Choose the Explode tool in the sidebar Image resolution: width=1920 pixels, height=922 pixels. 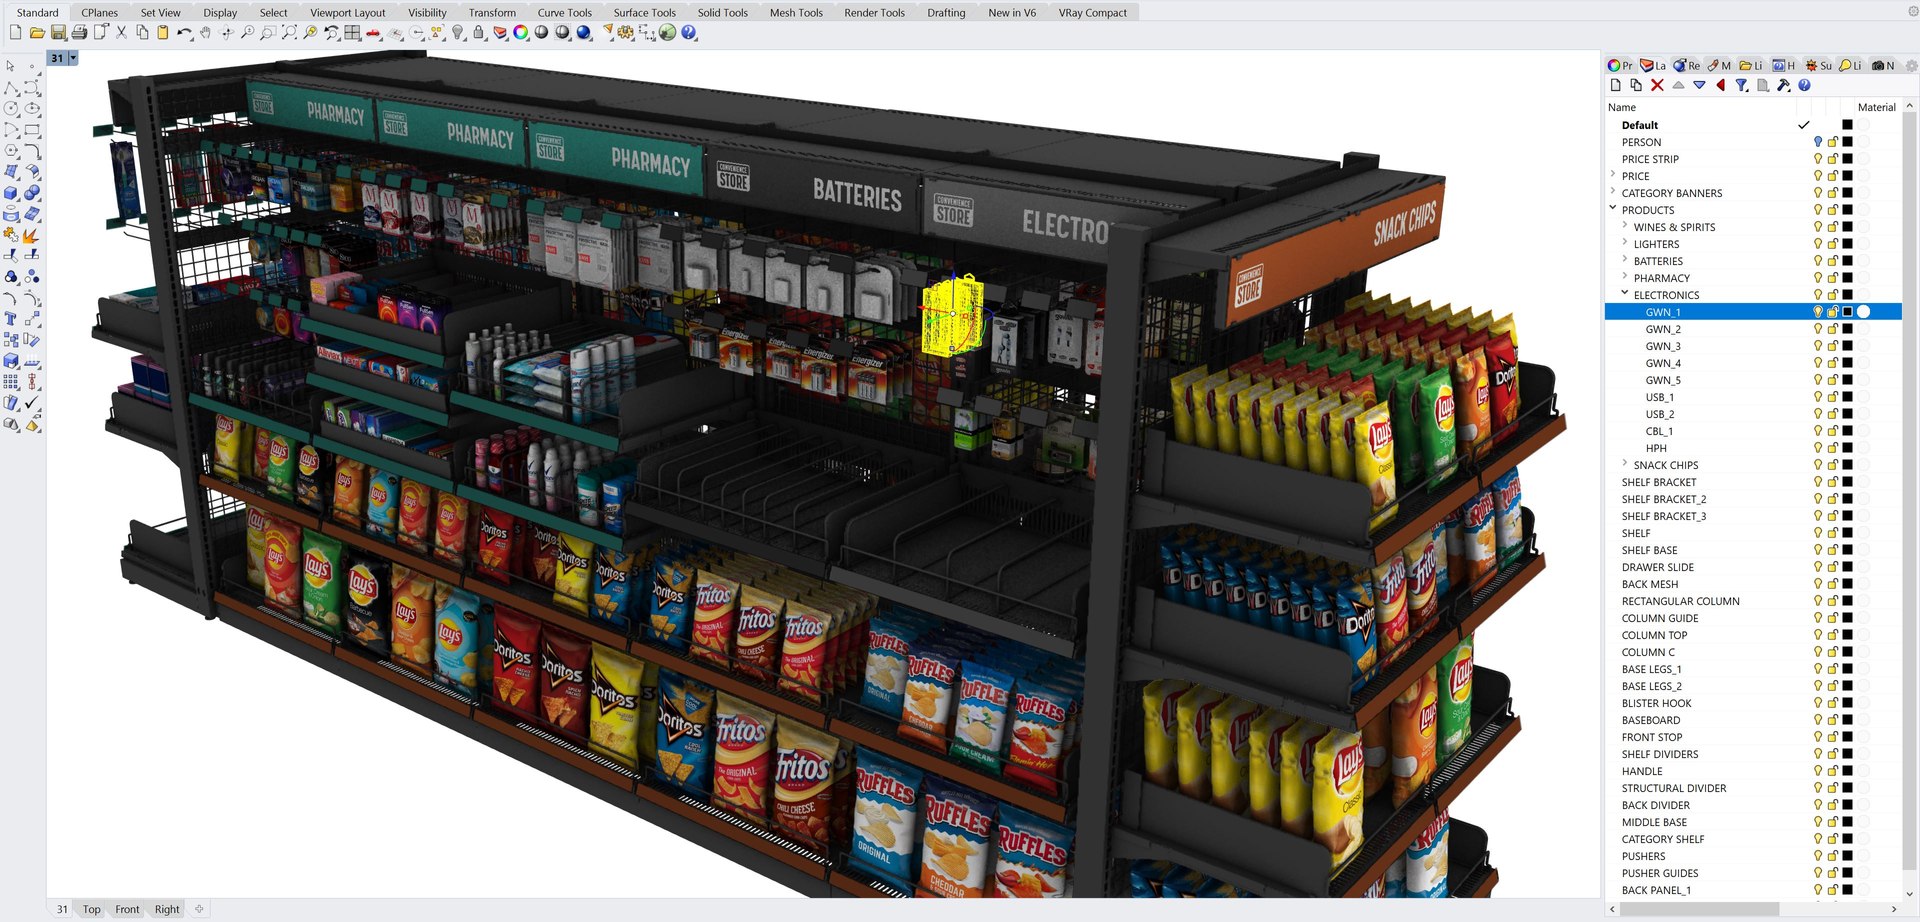[x=32, y=235]
